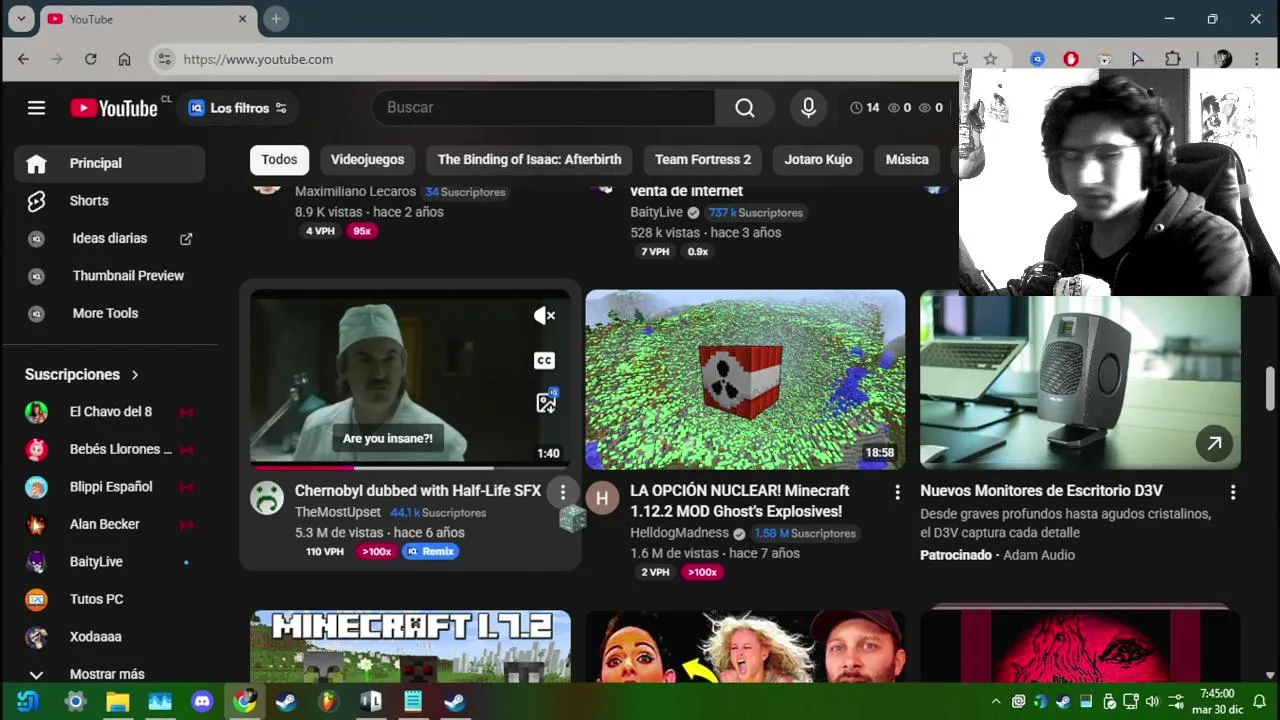
Task: Open Nuevos Monitores de Escritorio D3V title
Action: pos(1041,491)
